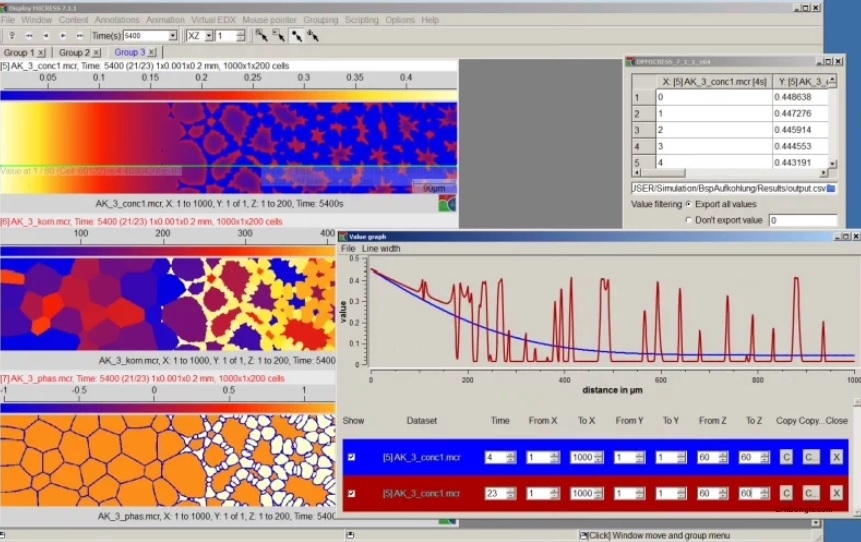Open the Virtual EDX menu

[213, 20]
